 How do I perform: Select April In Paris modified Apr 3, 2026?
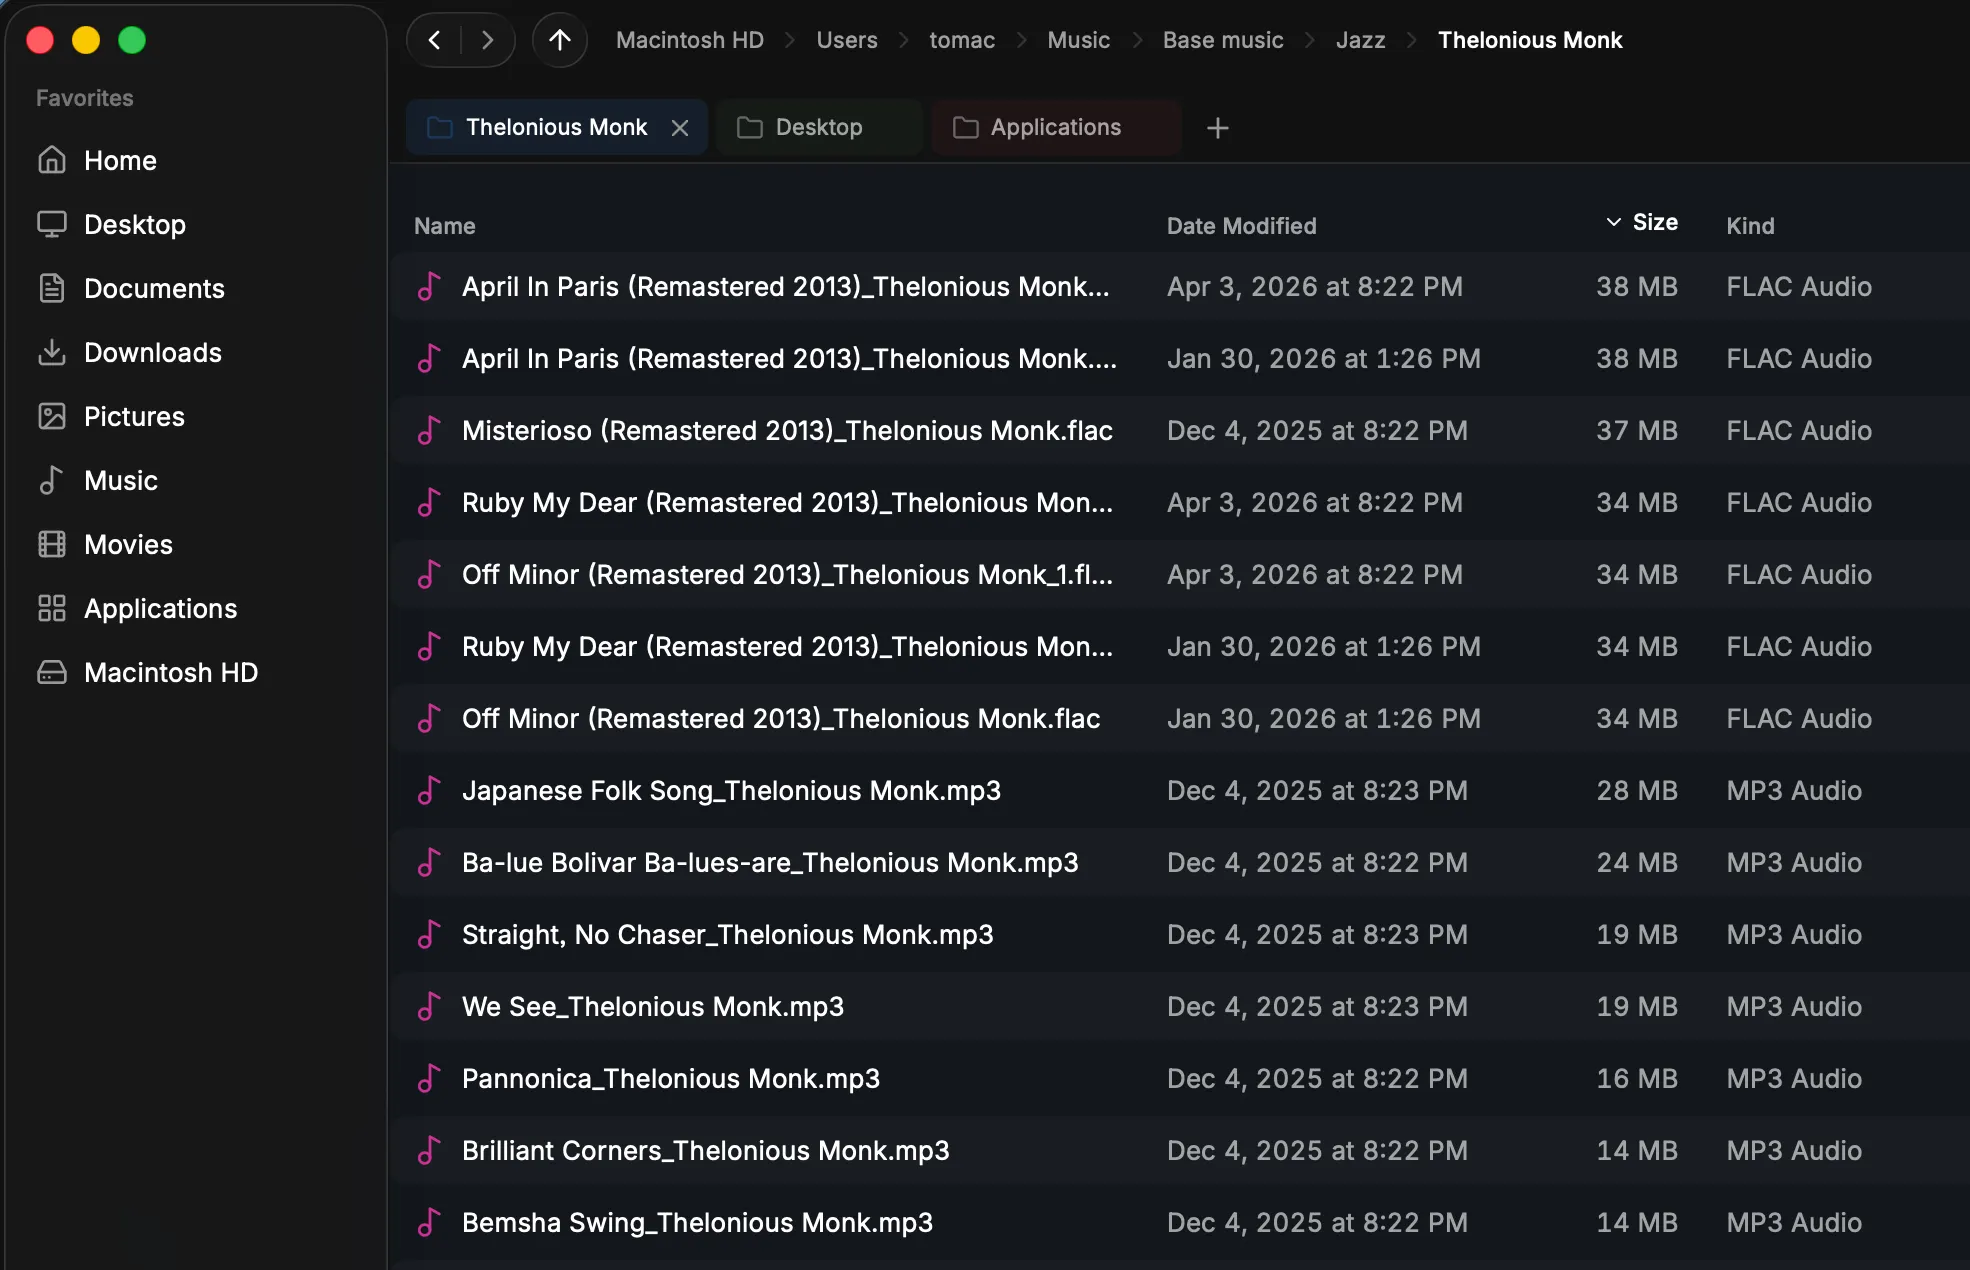[1180, 286]
